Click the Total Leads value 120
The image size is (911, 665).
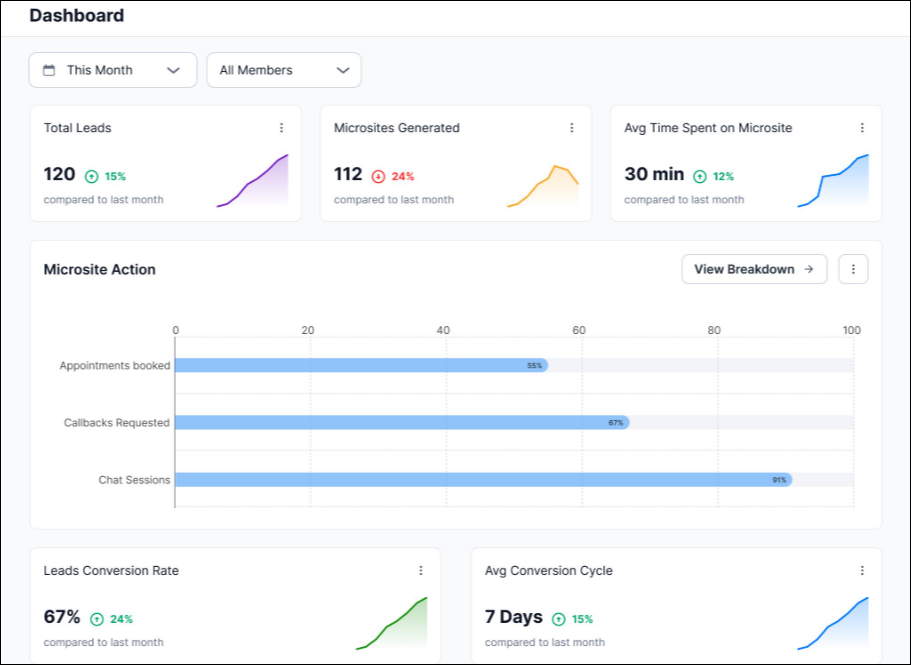(59, 174)
